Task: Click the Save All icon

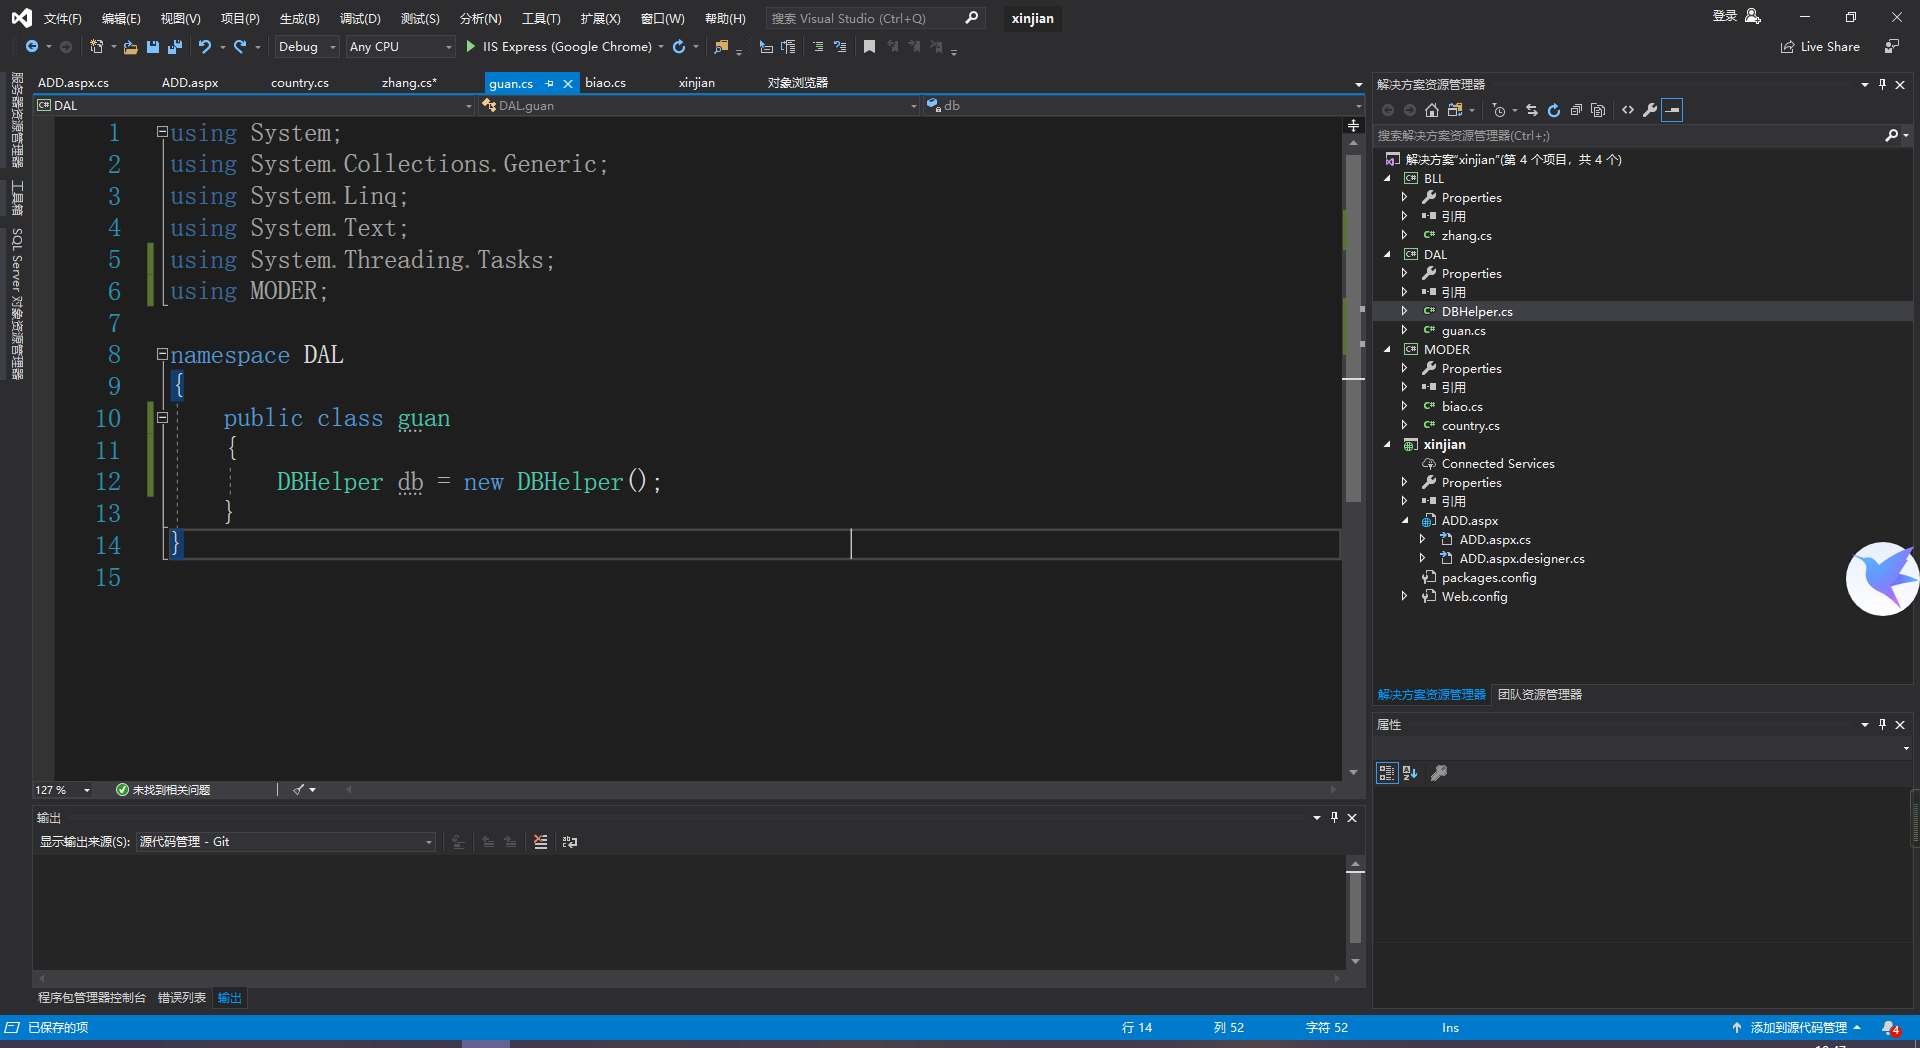Action: pyautogui.click(x=175, y=47)
